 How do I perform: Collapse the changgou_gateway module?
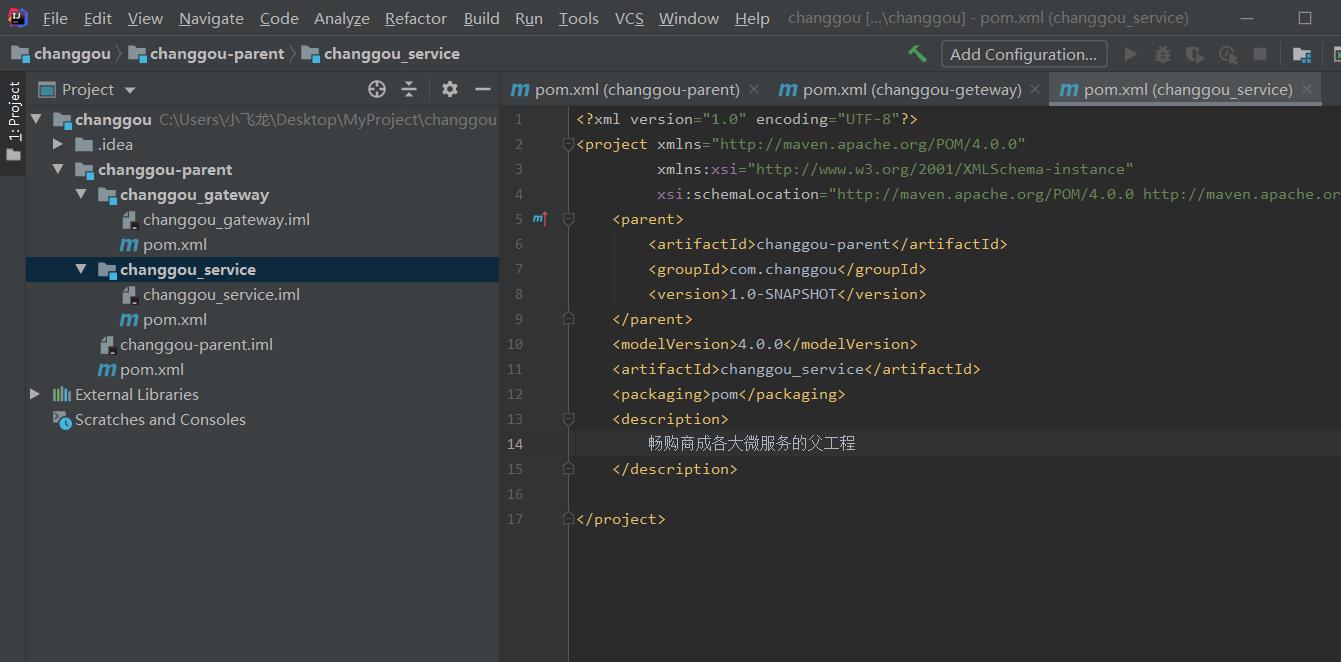(81, 194)
